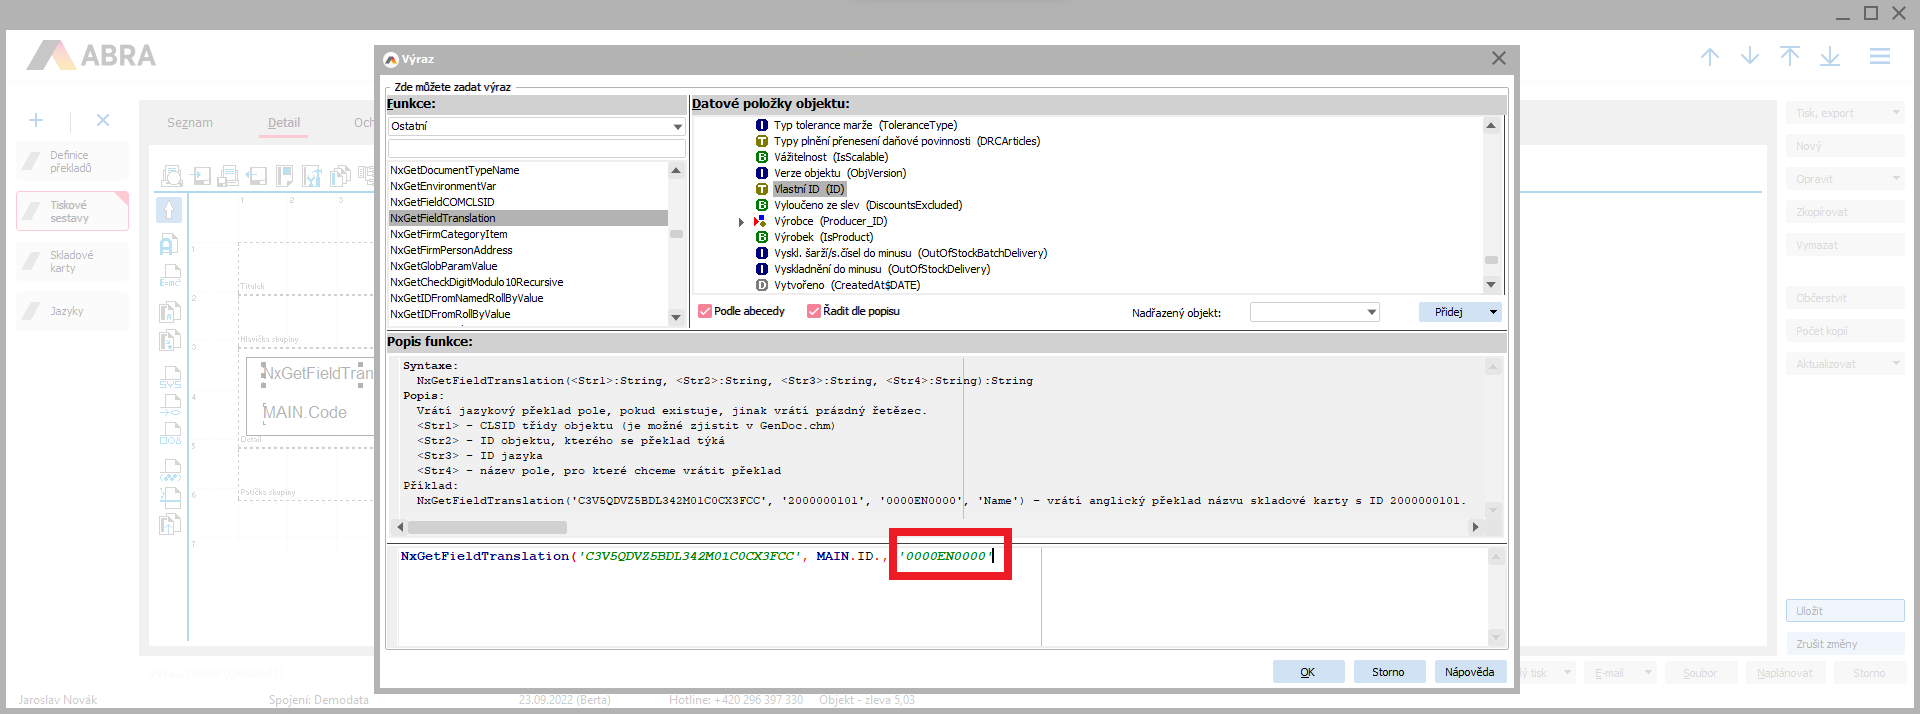Select NxGetFirmCategoryItem in the function list
The width and height of the screenshot is (1920, 714).
coord(449,234)
